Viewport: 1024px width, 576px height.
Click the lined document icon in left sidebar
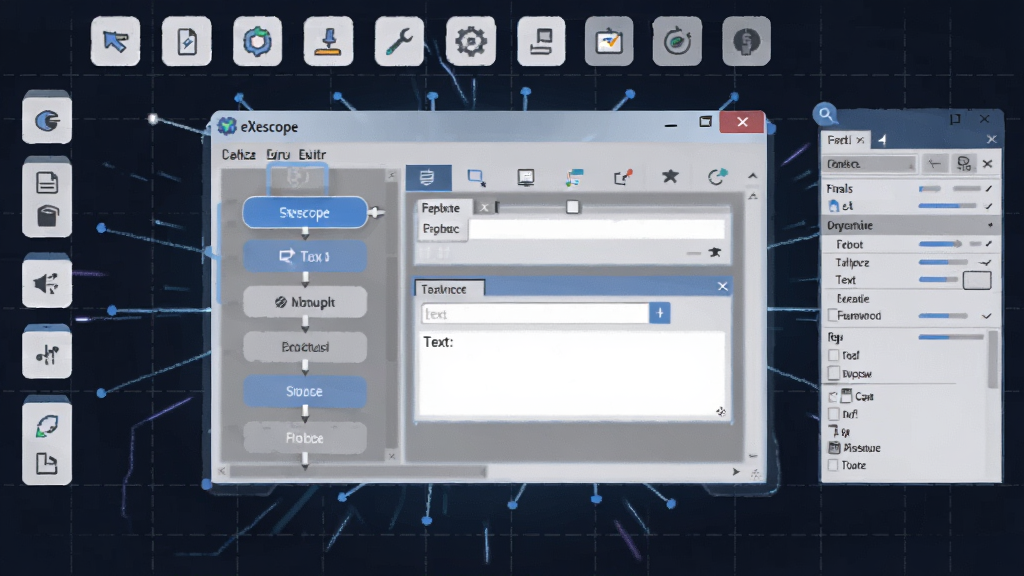[47, 182]
